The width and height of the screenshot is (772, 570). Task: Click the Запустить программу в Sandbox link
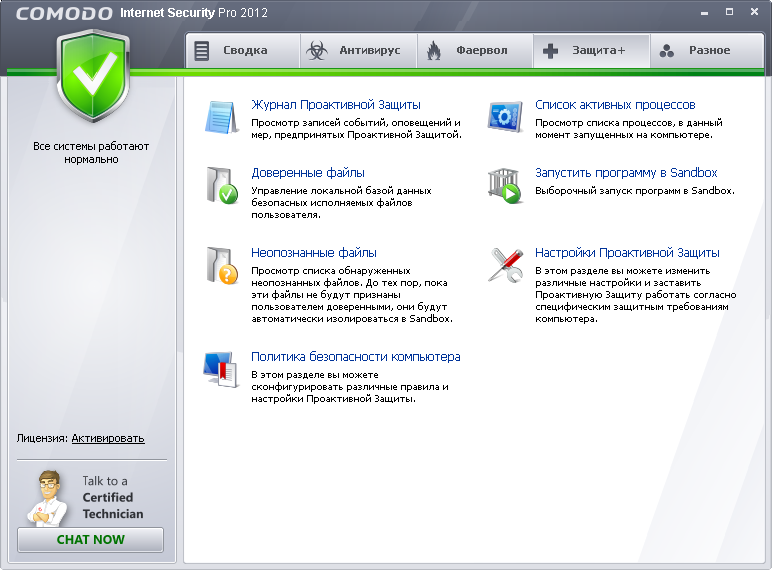pyautogui.click(x=626, y=173)
